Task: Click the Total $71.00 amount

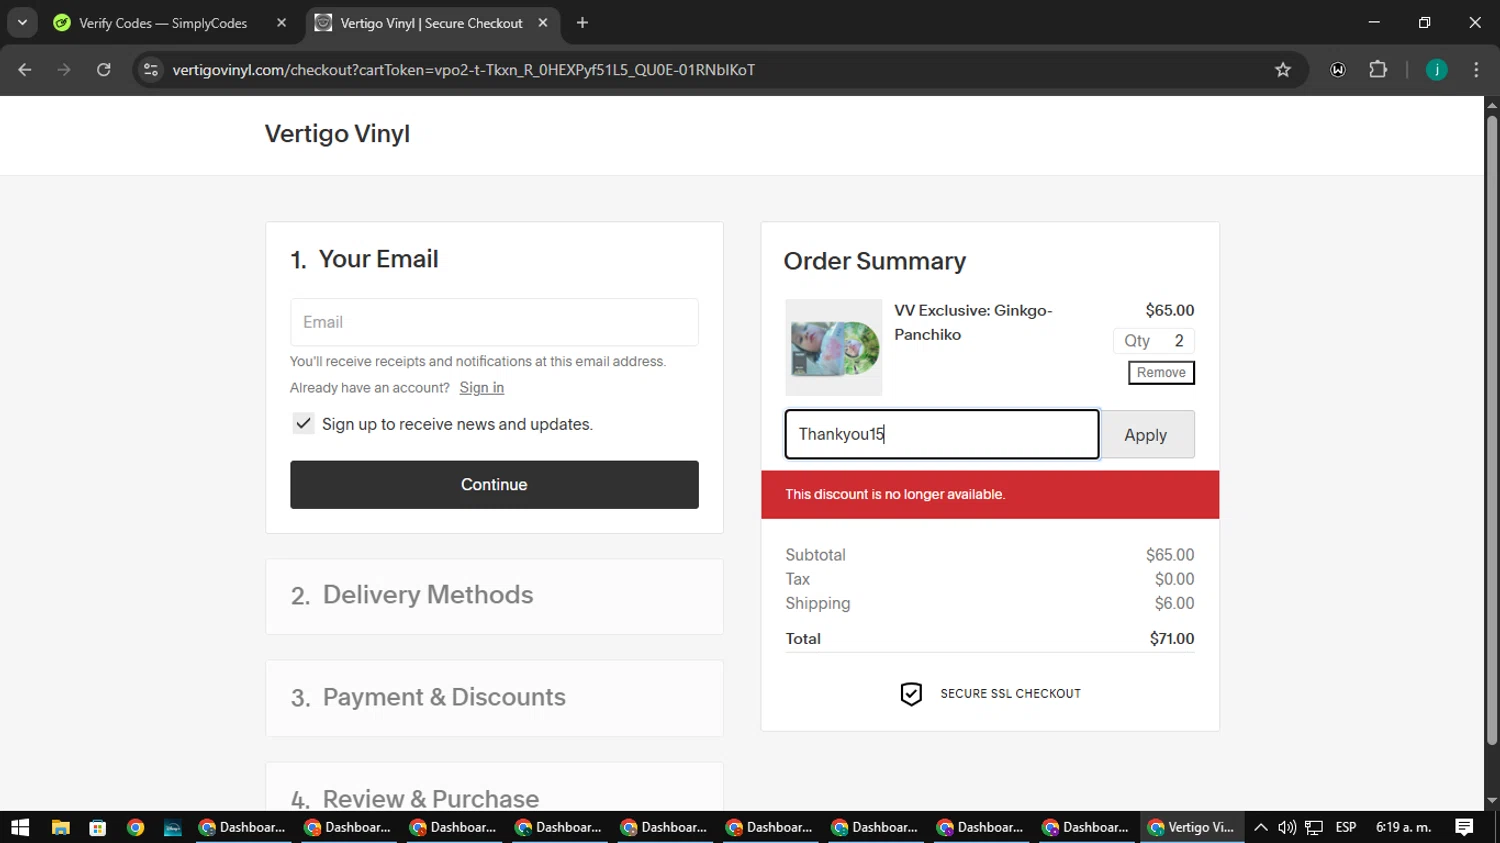Action: pos(1172,639)
